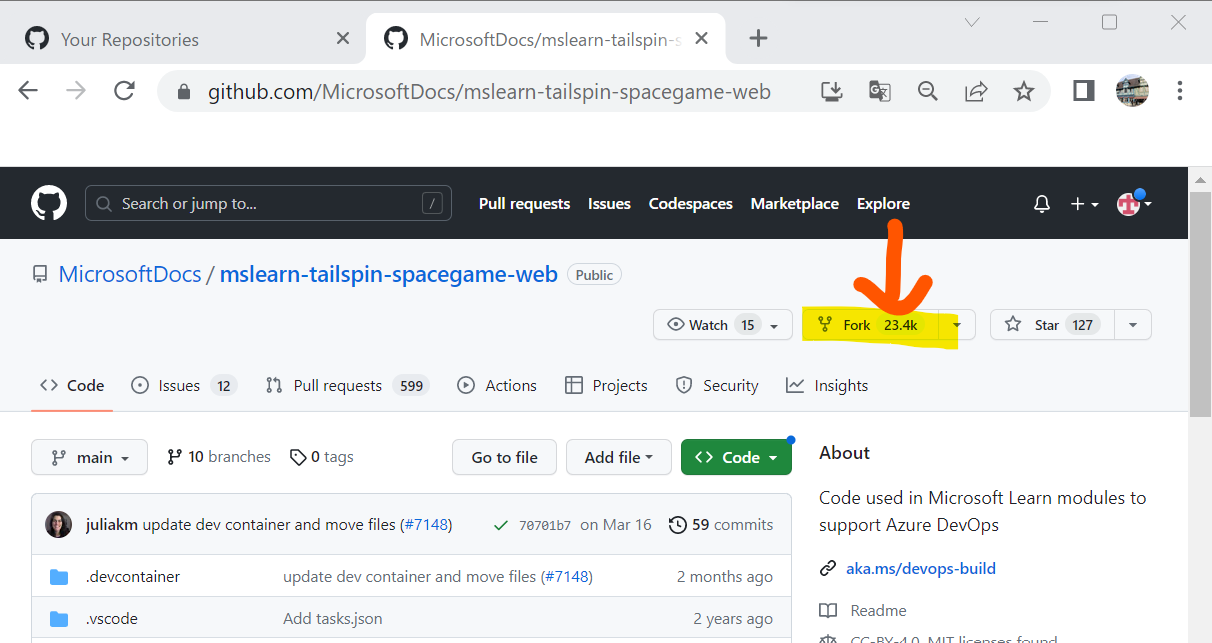Viewport: 1212px width, 643px height.
Task: Switch to the repository Issues tab
Action: (x=184, y=386)
